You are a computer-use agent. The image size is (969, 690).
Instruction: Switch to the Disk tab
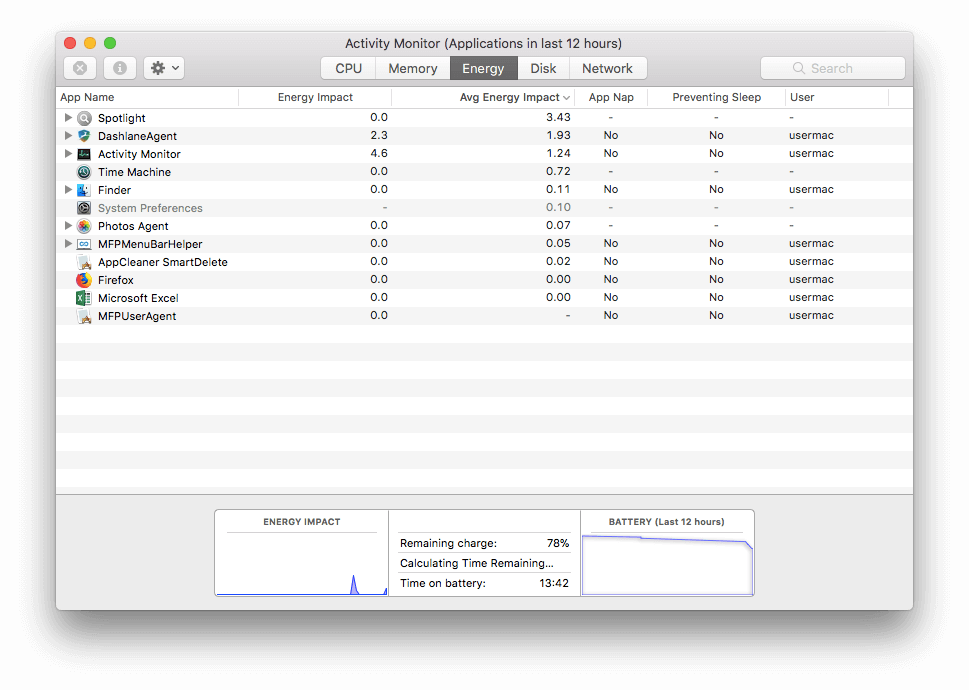pos(543,68)
